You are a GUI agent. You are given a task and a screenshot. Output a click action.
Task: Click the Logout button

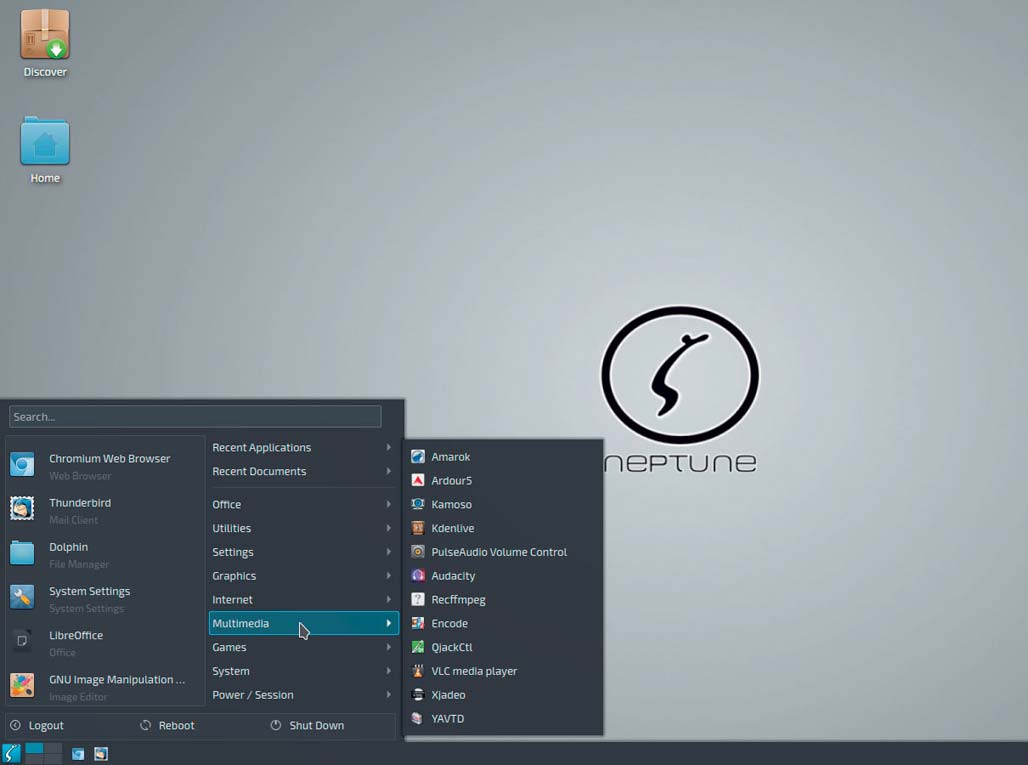(x=37, y=726)
